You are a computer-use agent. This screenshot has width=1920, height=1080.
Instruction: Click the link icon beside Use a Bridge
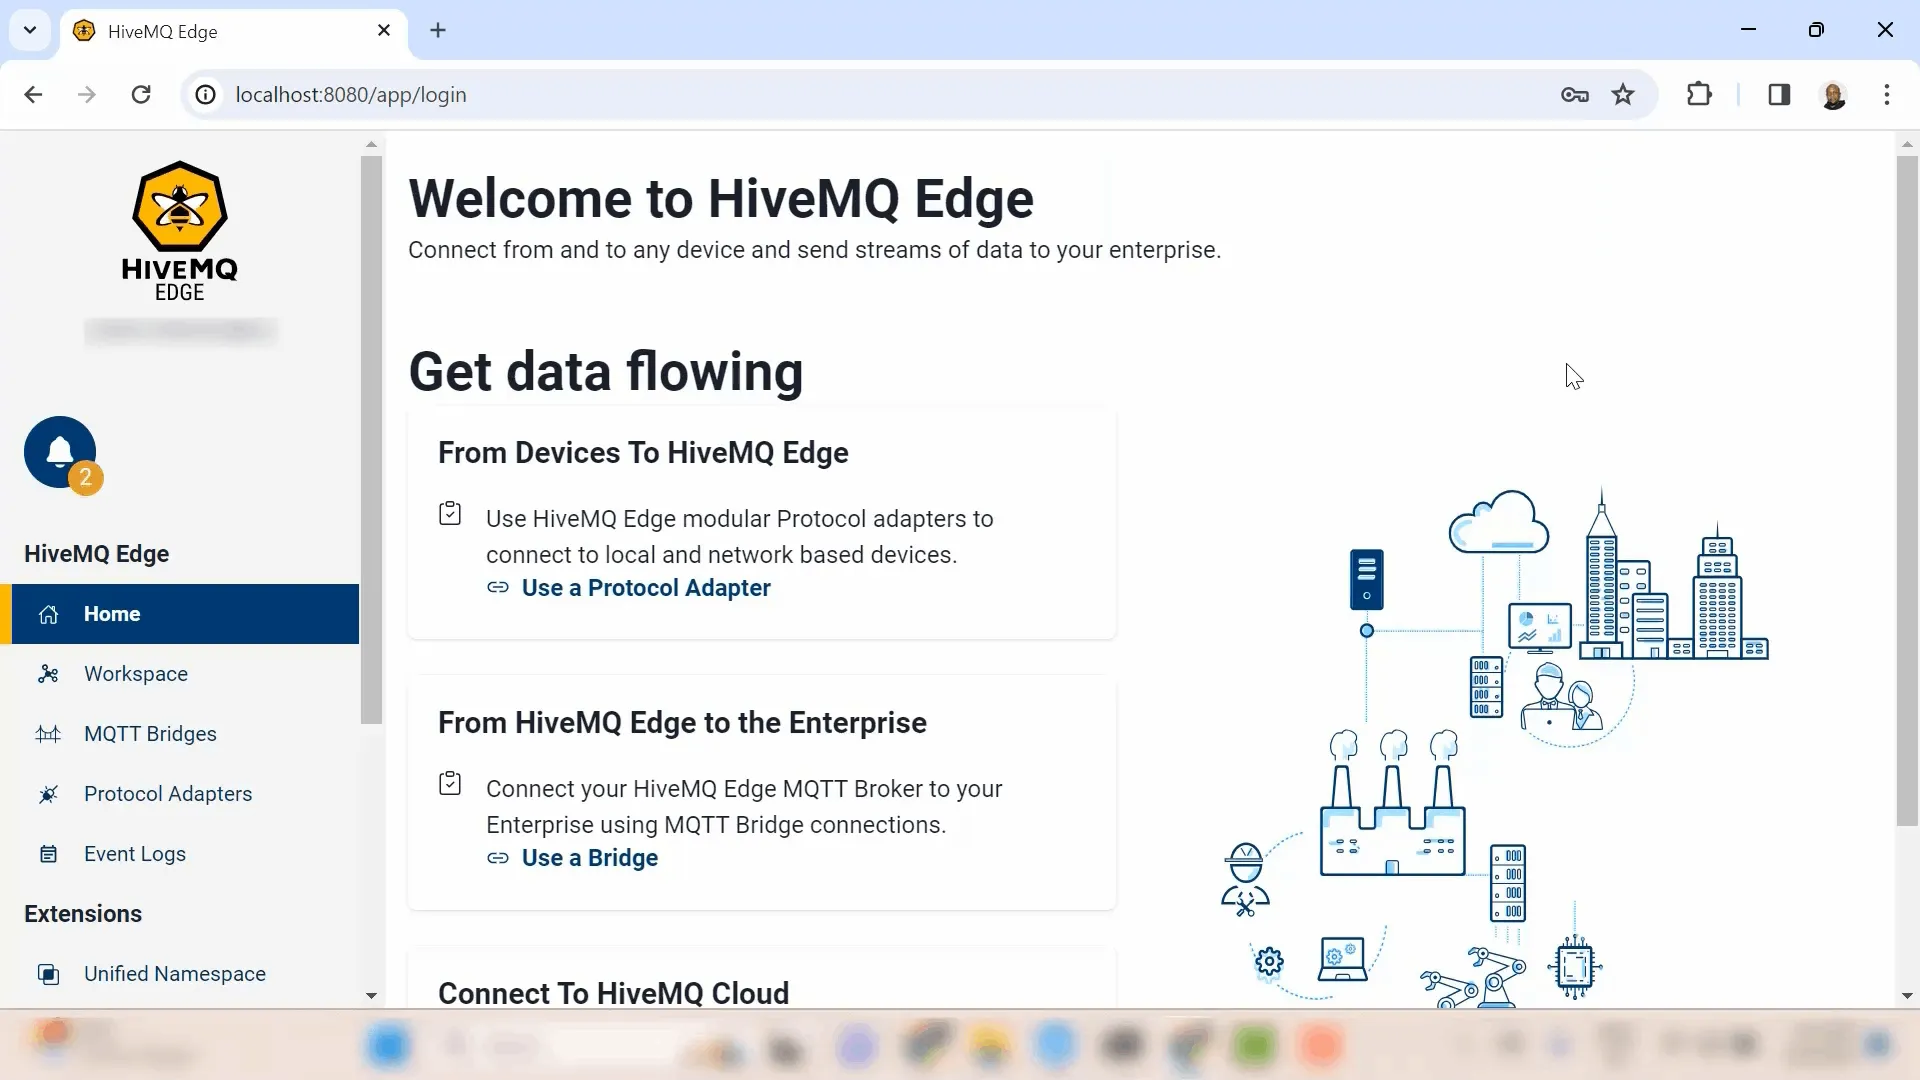[x=498, y=858]
